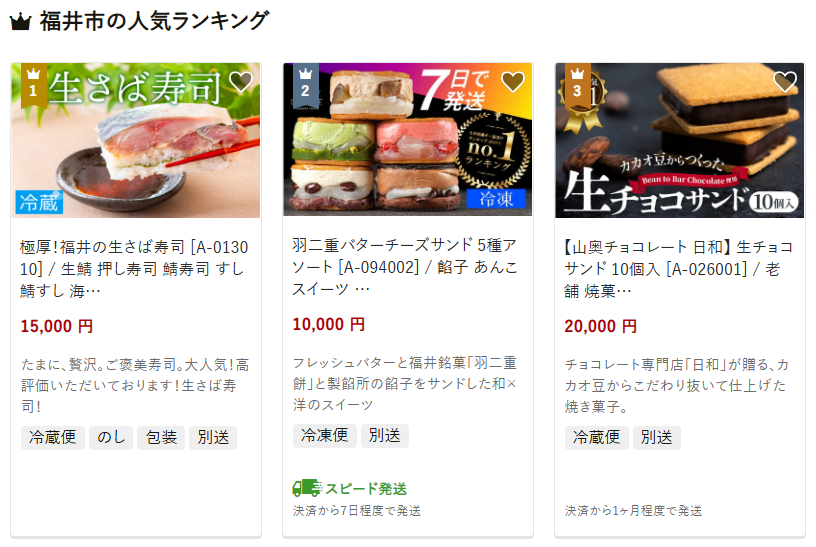Click the green スピード発送 truck icon
Viewport: 816px width, 547px height.
(x=307, y=488)
